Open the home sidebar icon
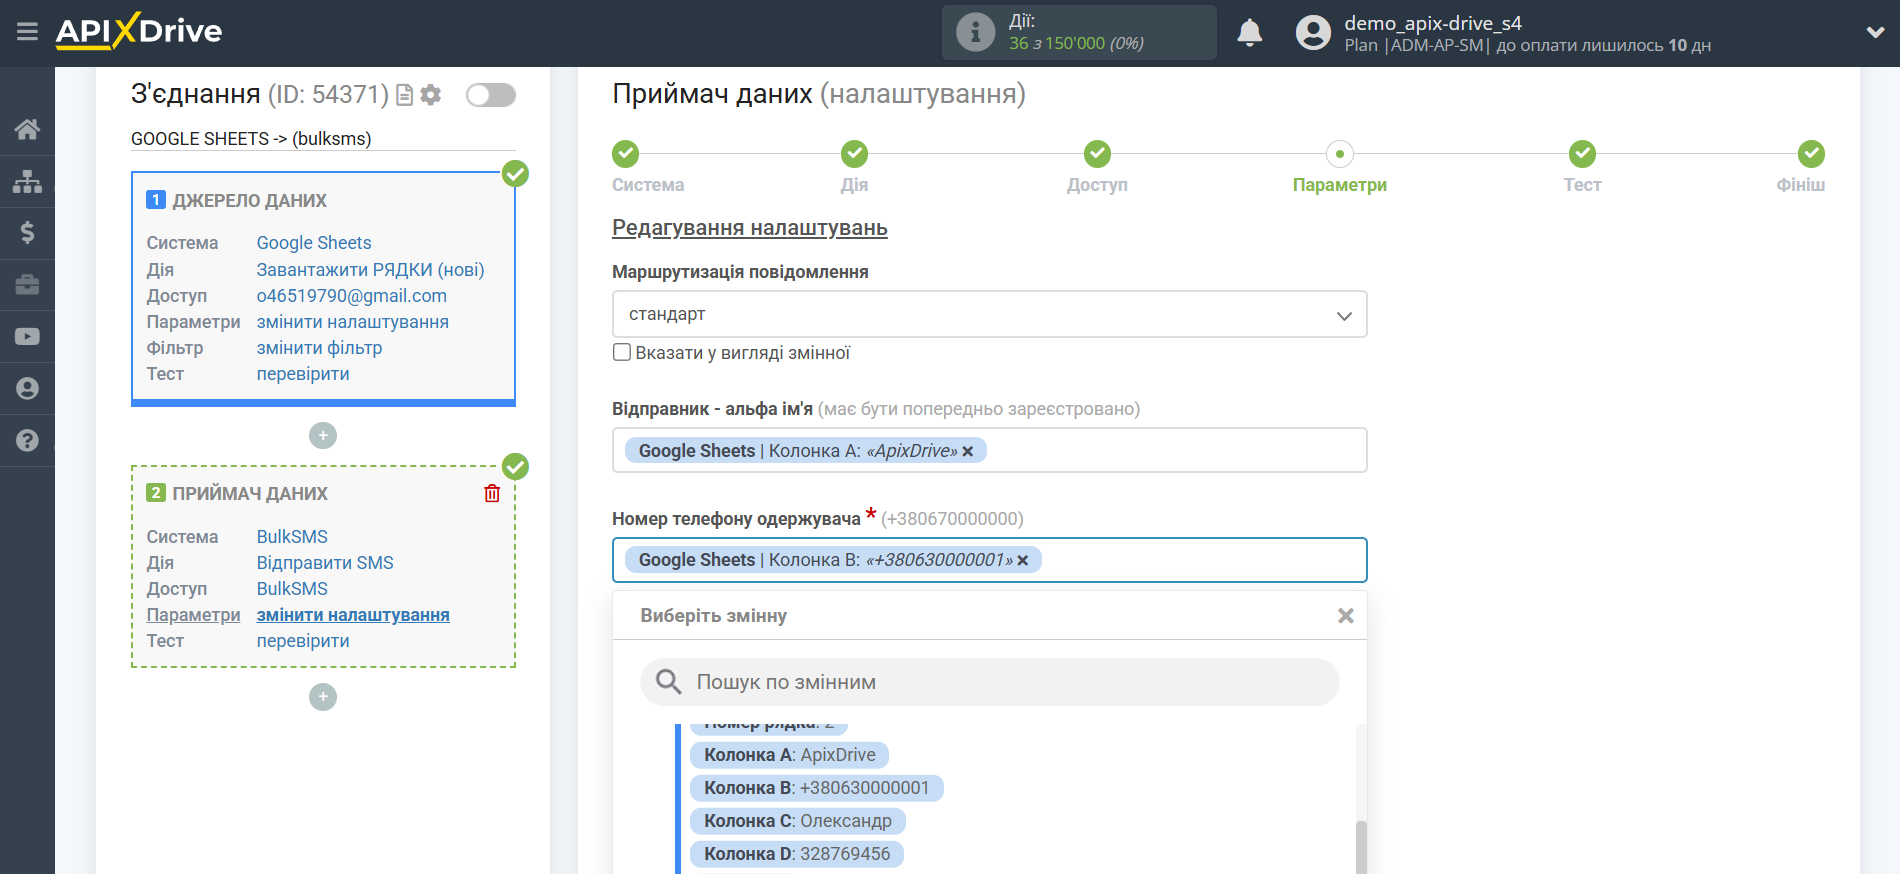Image resolution: width=1900 pixels, height=874 pixels. (x=27, y=129)
